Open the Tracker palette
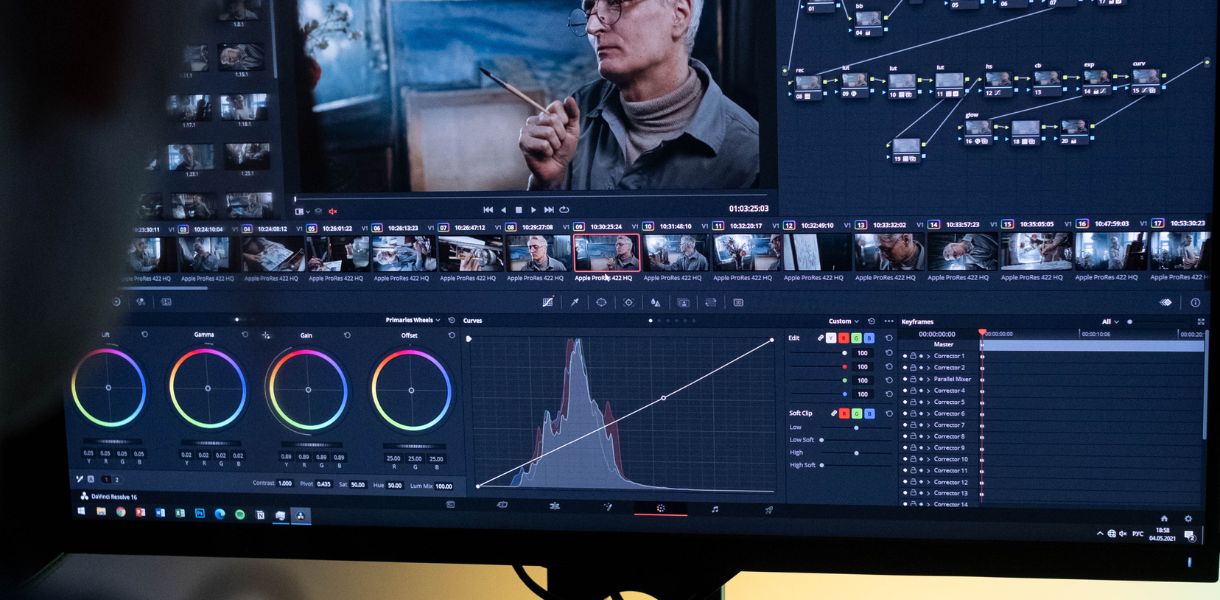The width and height of the screenshot is (1220, 600). point(628,301)
